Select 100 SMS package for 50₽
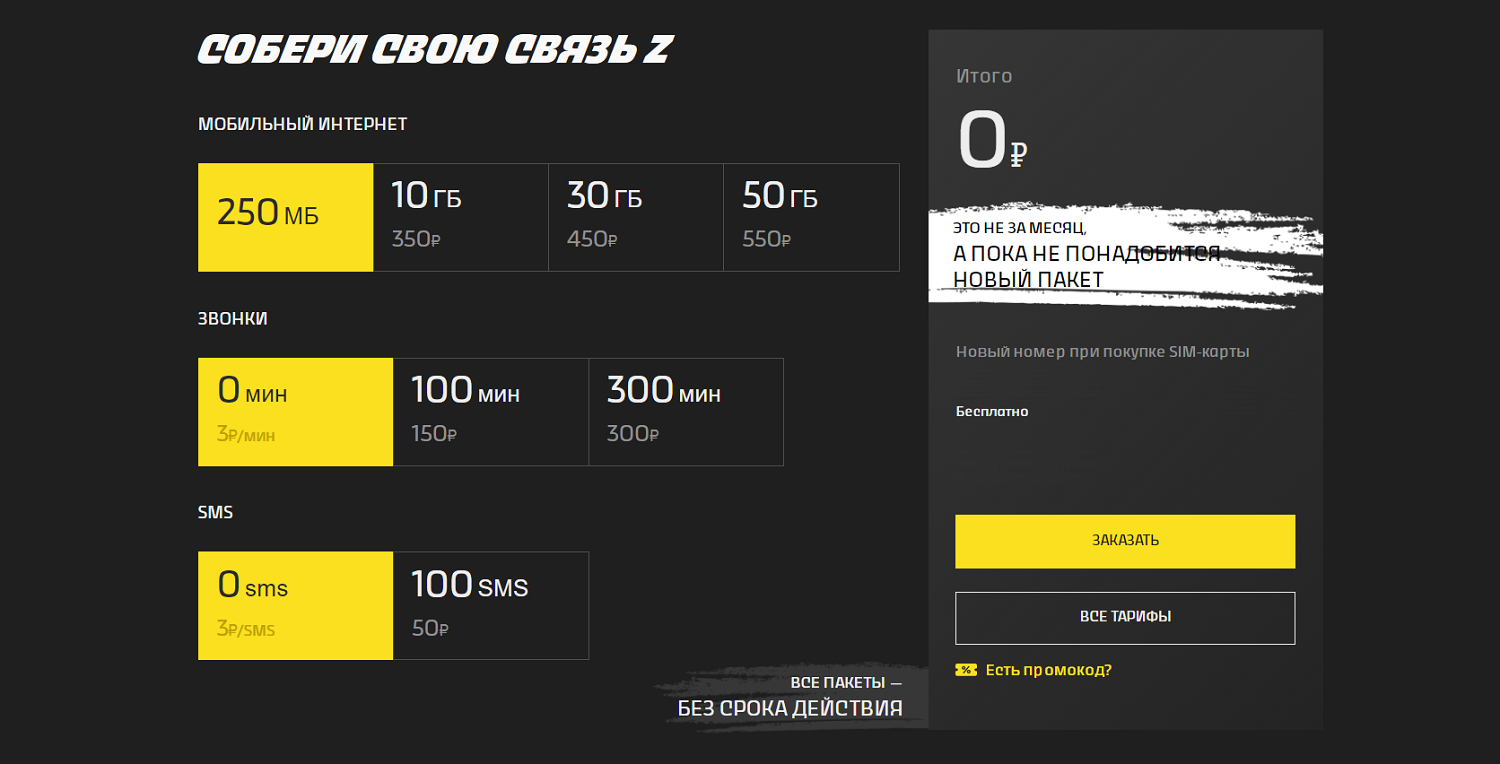This screenshot has width=1500, height=764. click(x=491, y=606)
